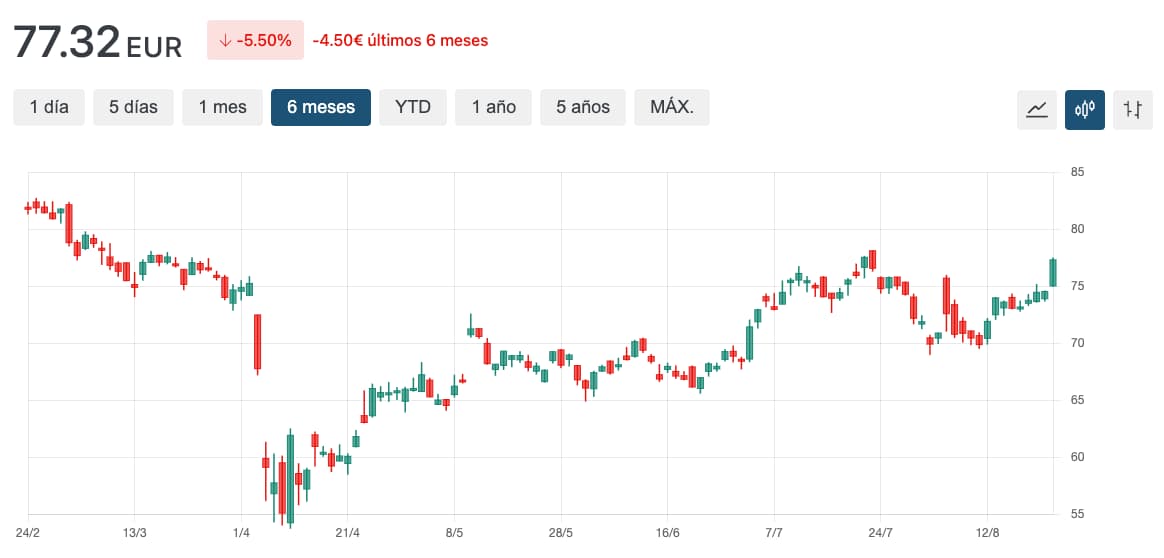The width and height of the screenshot is (1164, 558).
Task: Click the 85 price axis label
Action: 1078,172
